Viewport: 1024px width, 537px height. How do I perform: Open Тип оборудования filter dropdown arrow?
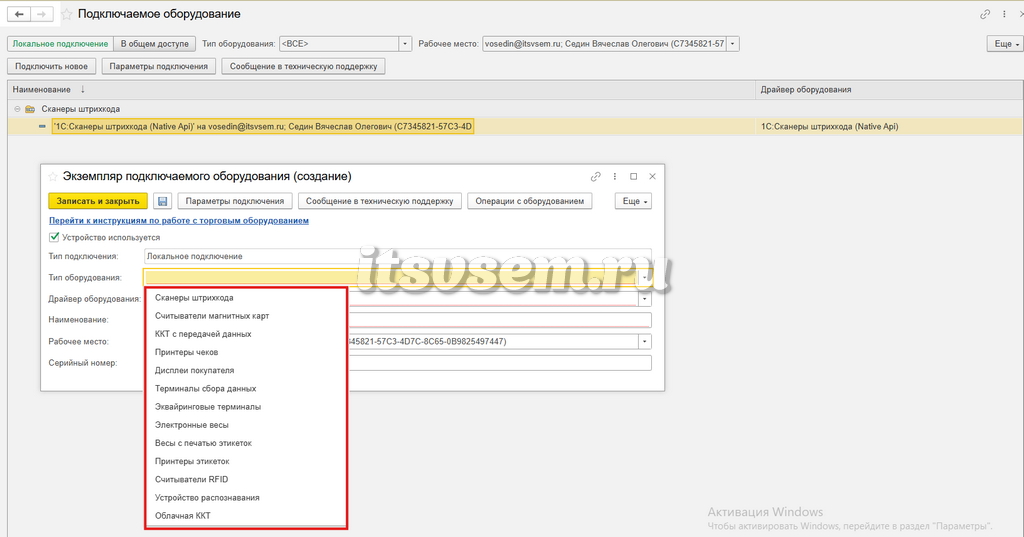click(x=405, y=44)
